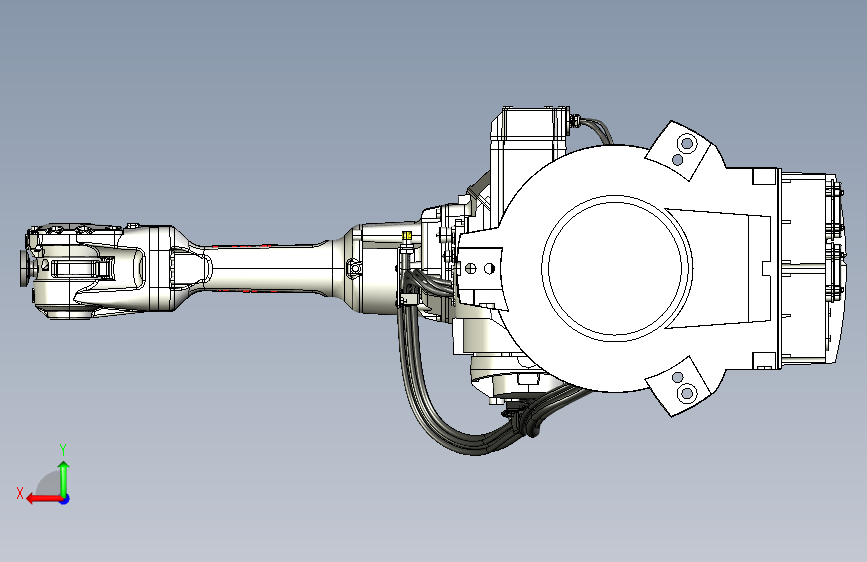The image size is (867, 562).
Task: Click the green Y axis arrow on triad
Action: (64, 479)
